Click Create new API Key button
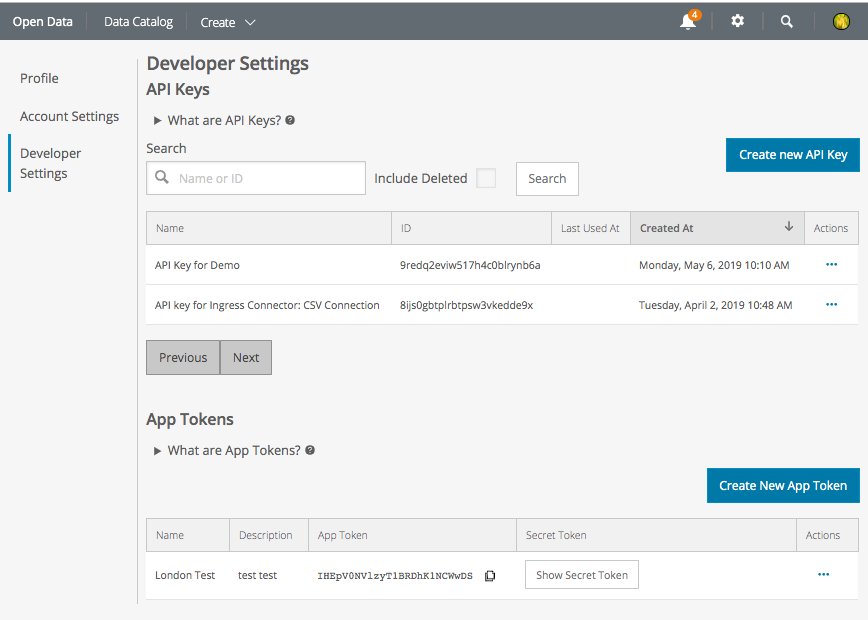The height and width of the screenshot is (620, 868). tap(793, 155)
